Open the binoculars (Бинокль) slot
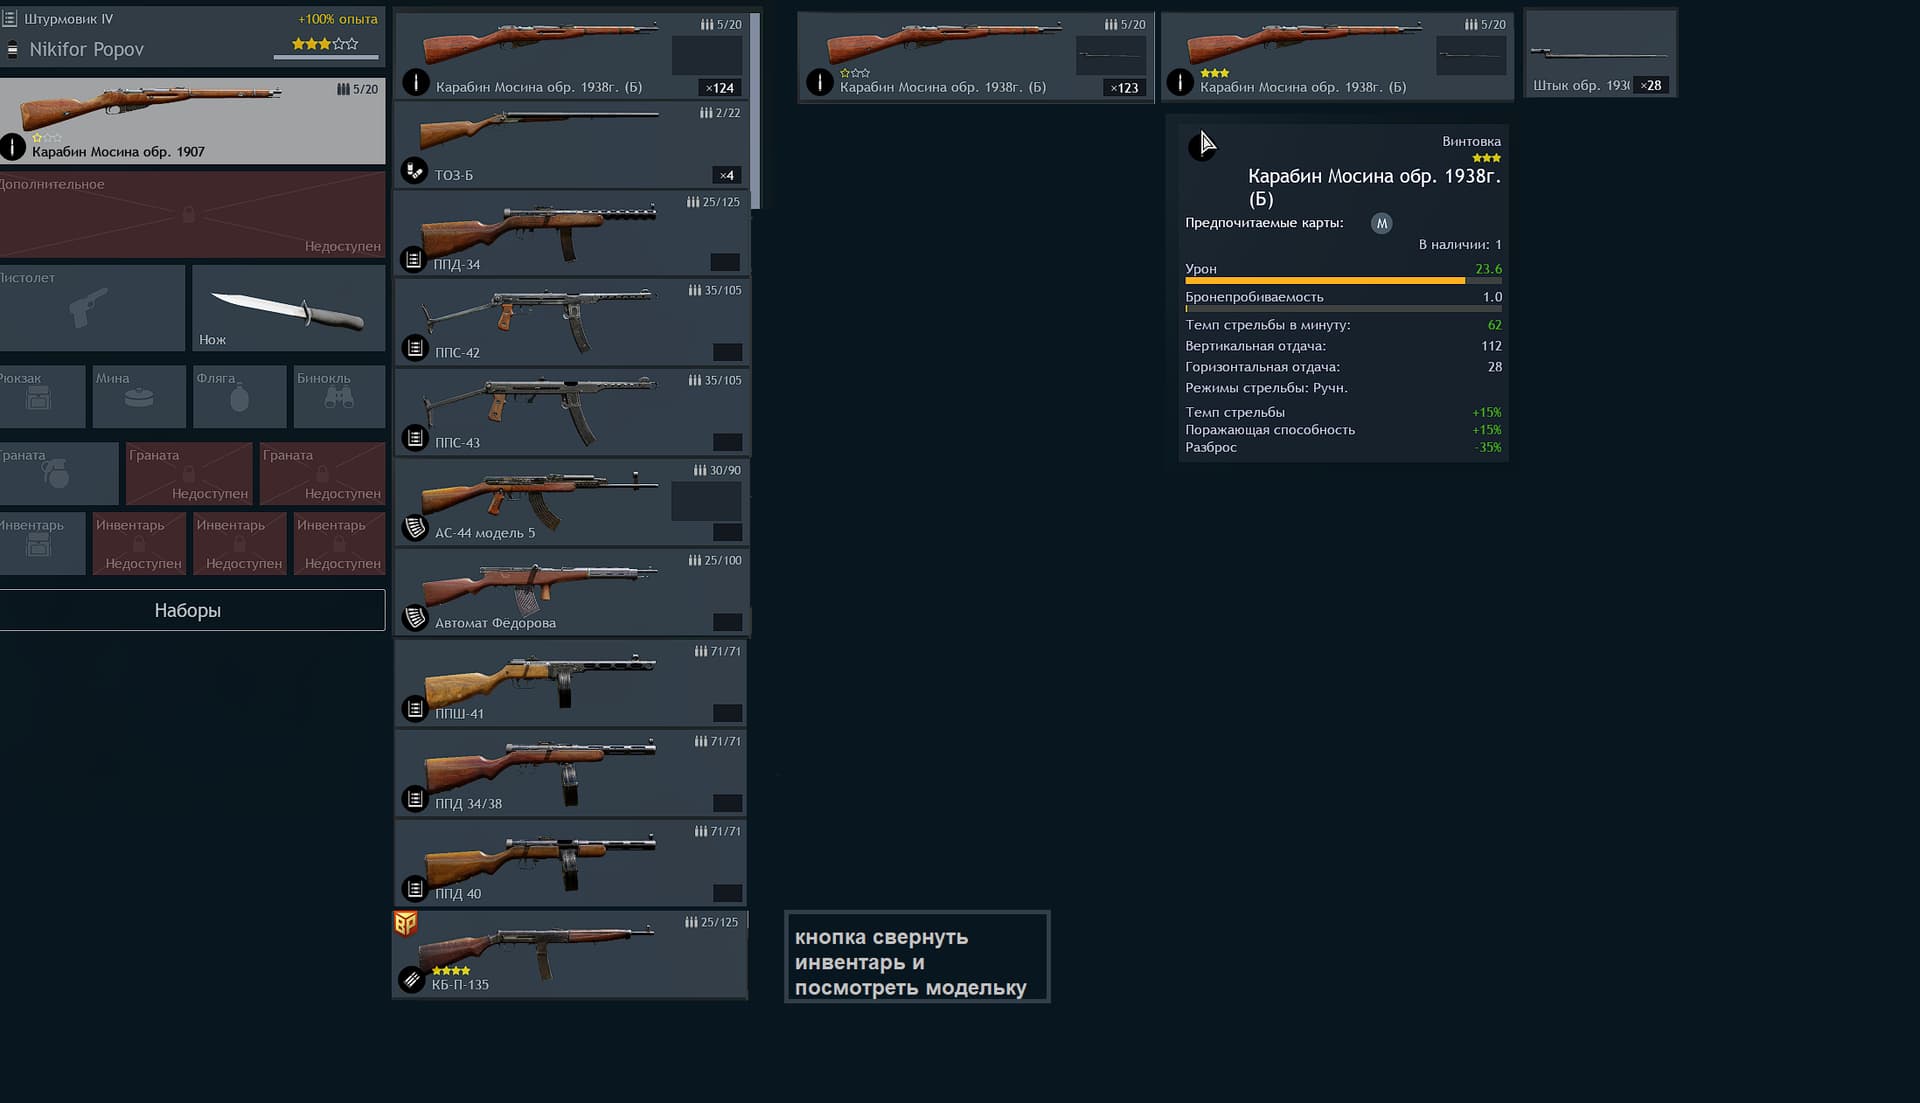Image resolution: width=1920 pixels, height=1103 pixels. 339,397
